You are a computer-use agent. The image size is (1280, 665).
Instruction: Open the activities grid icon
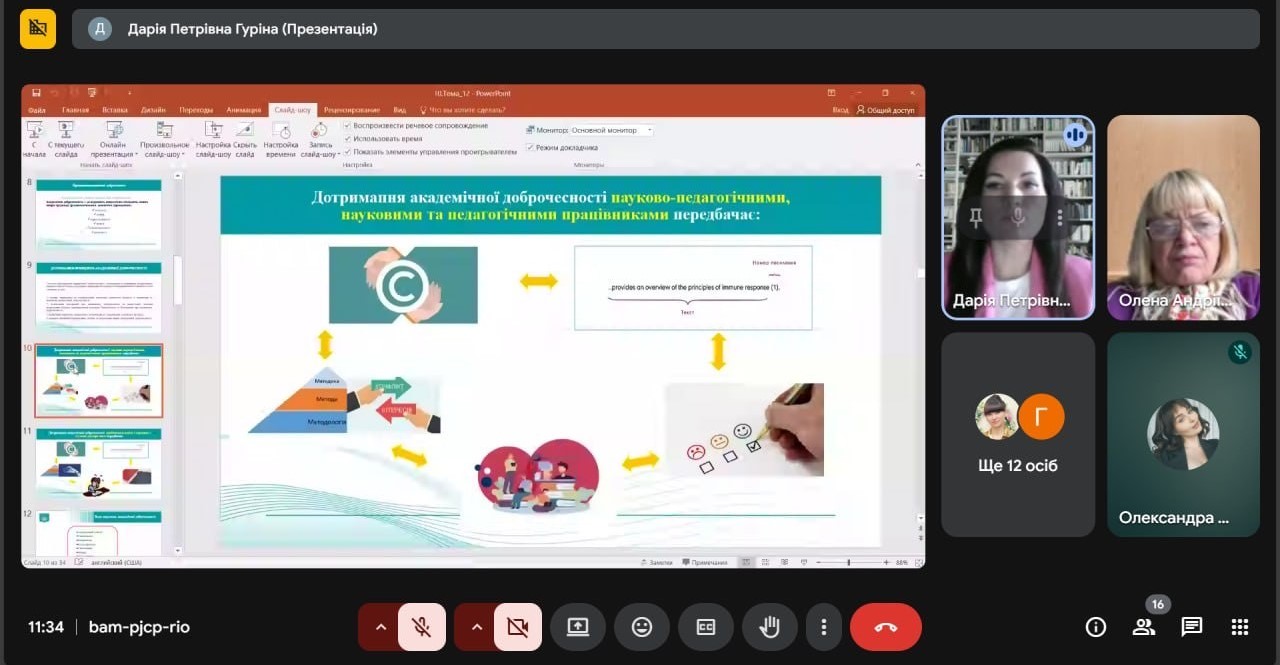(x=1240, y=627)
